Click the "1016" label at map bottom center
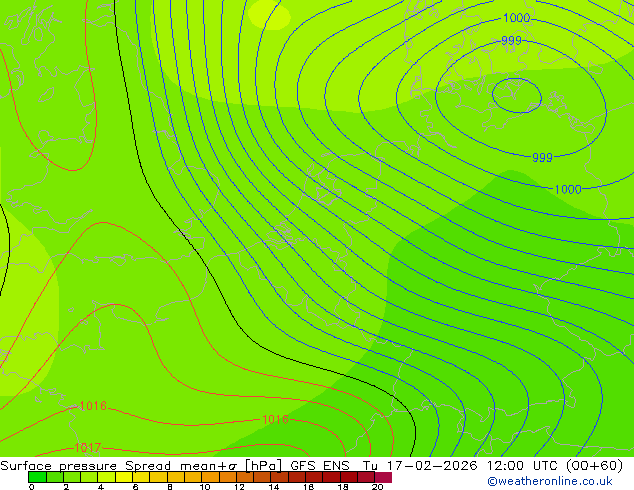This screenshot has width=634, height=490. [x=275, y=419]
